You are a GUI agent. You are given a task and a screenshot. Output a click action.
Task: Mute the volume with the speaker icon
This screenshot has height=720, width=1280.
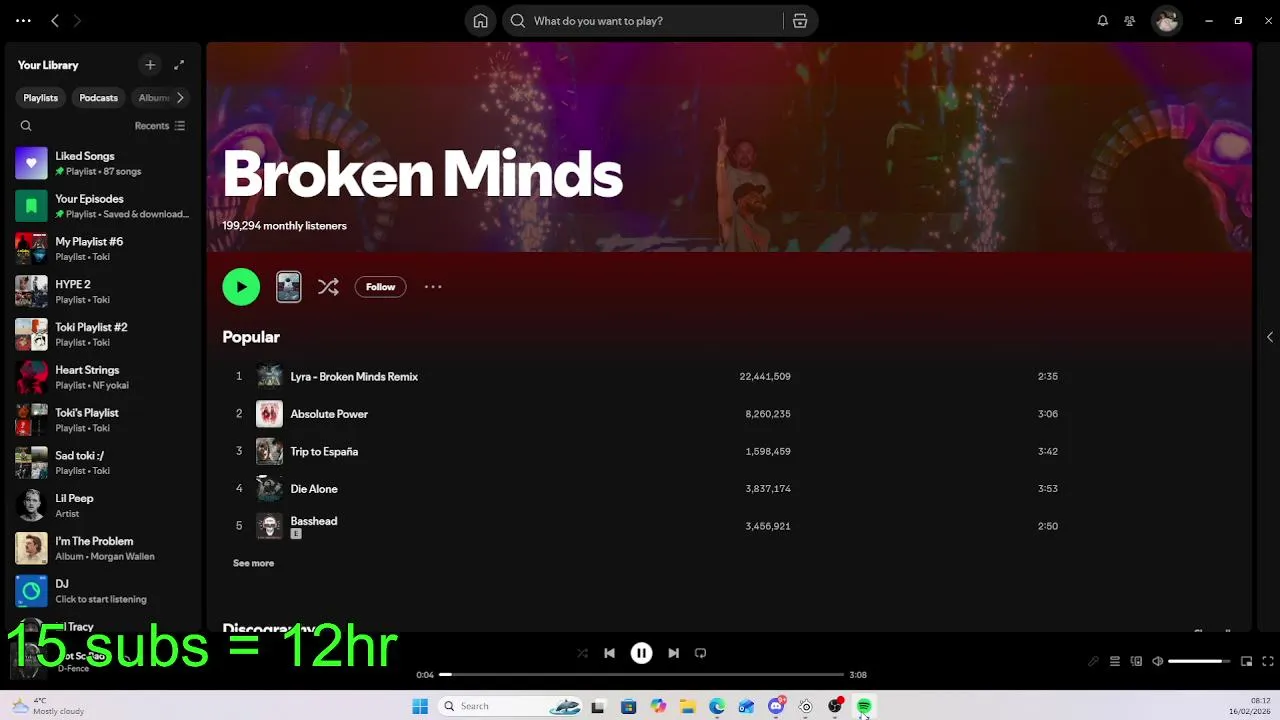(x=1158, y=661)
